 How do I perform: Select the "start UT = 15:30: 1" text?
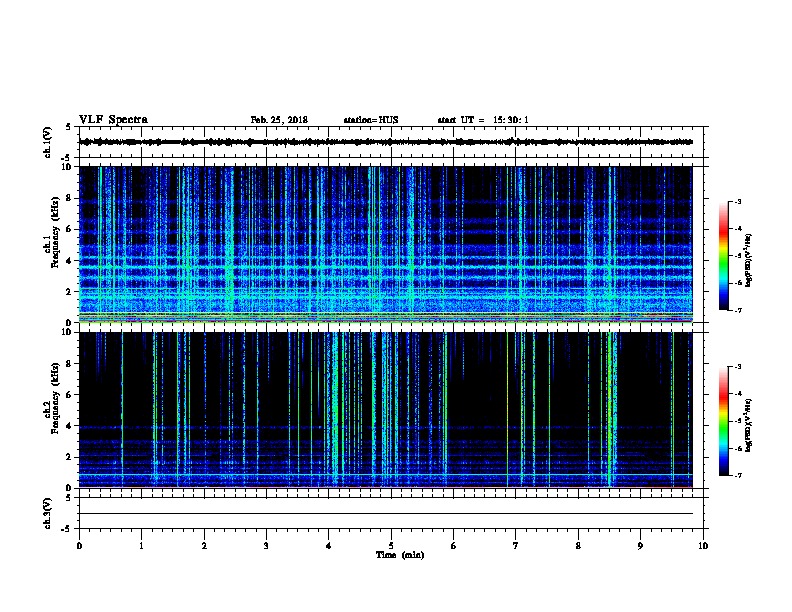tap(483, 120)
